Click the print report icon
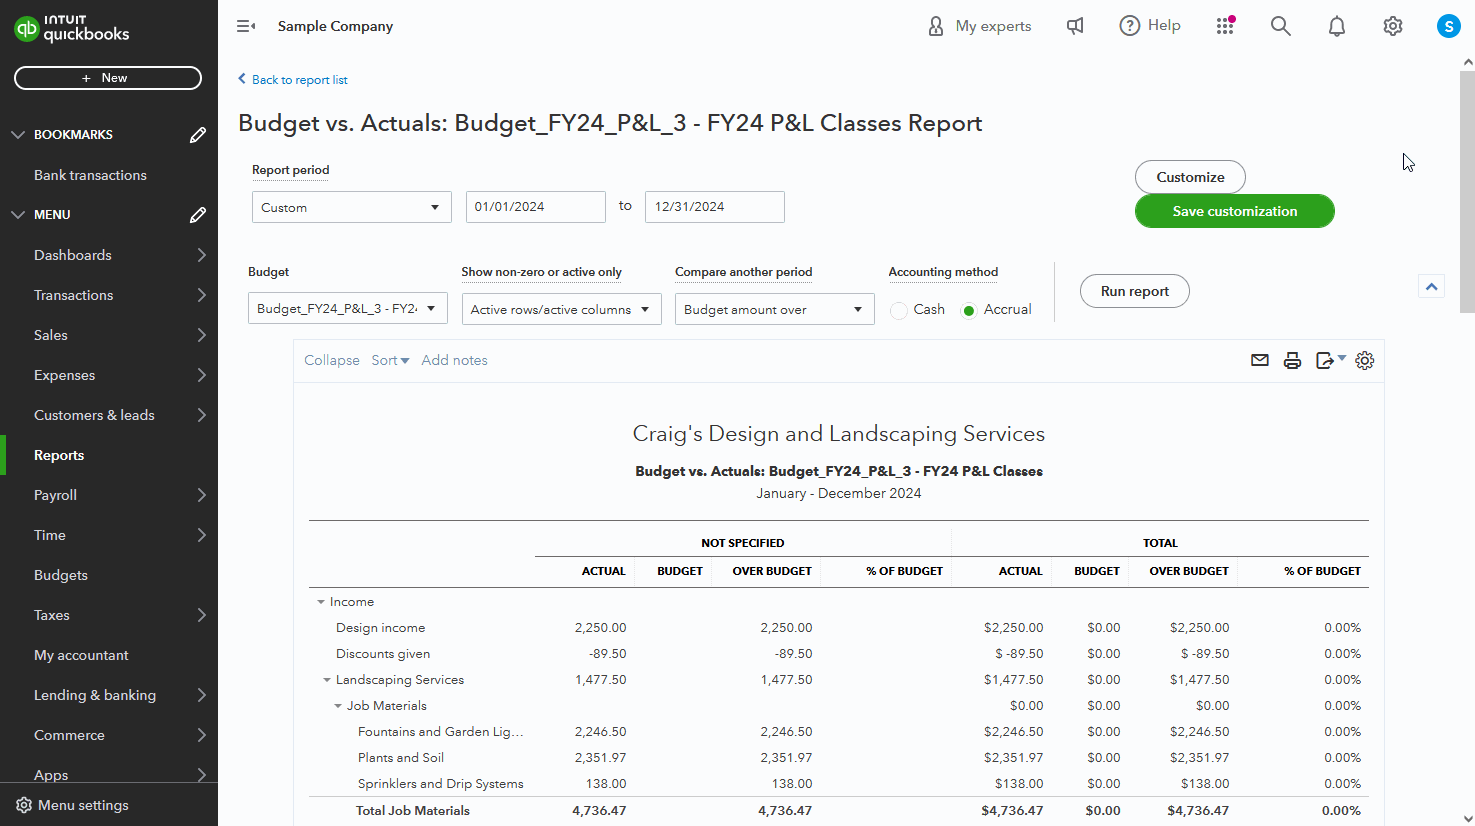This screenshot has height=826, width=1475. 1292,360
